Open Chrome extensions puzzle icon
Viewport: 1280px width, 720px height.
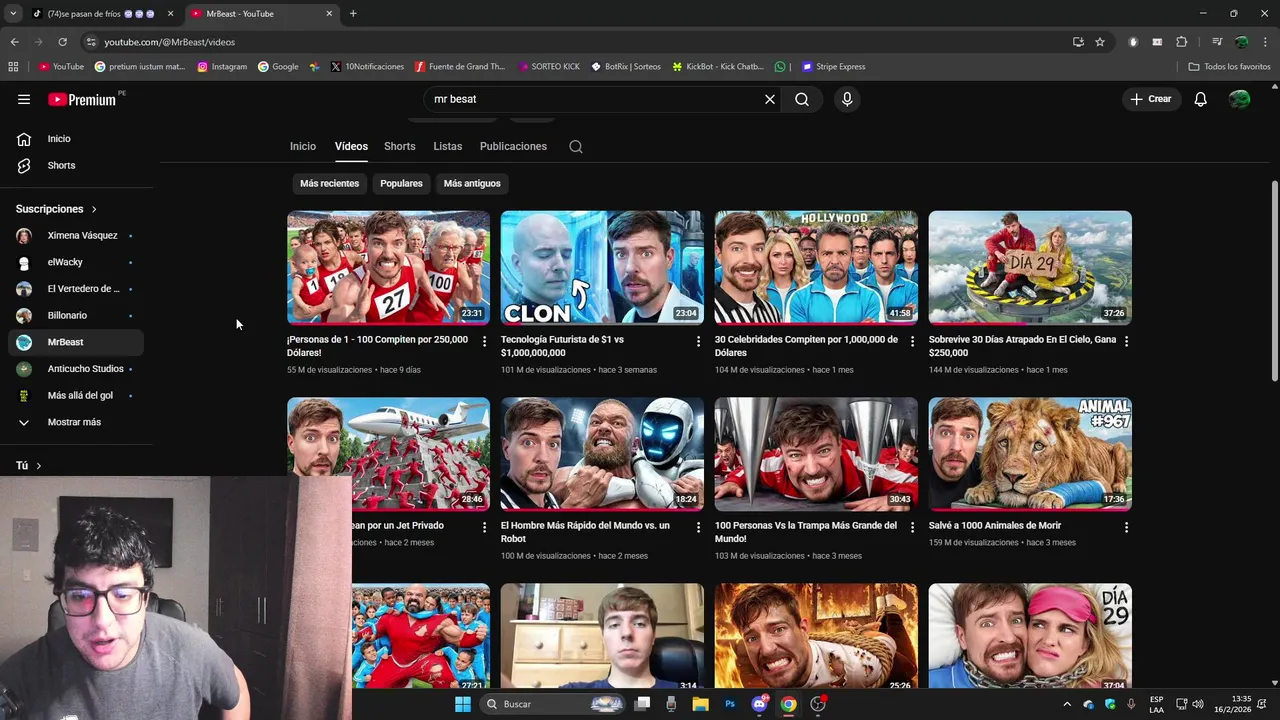pyautogui.click(x=1181, y=42)
